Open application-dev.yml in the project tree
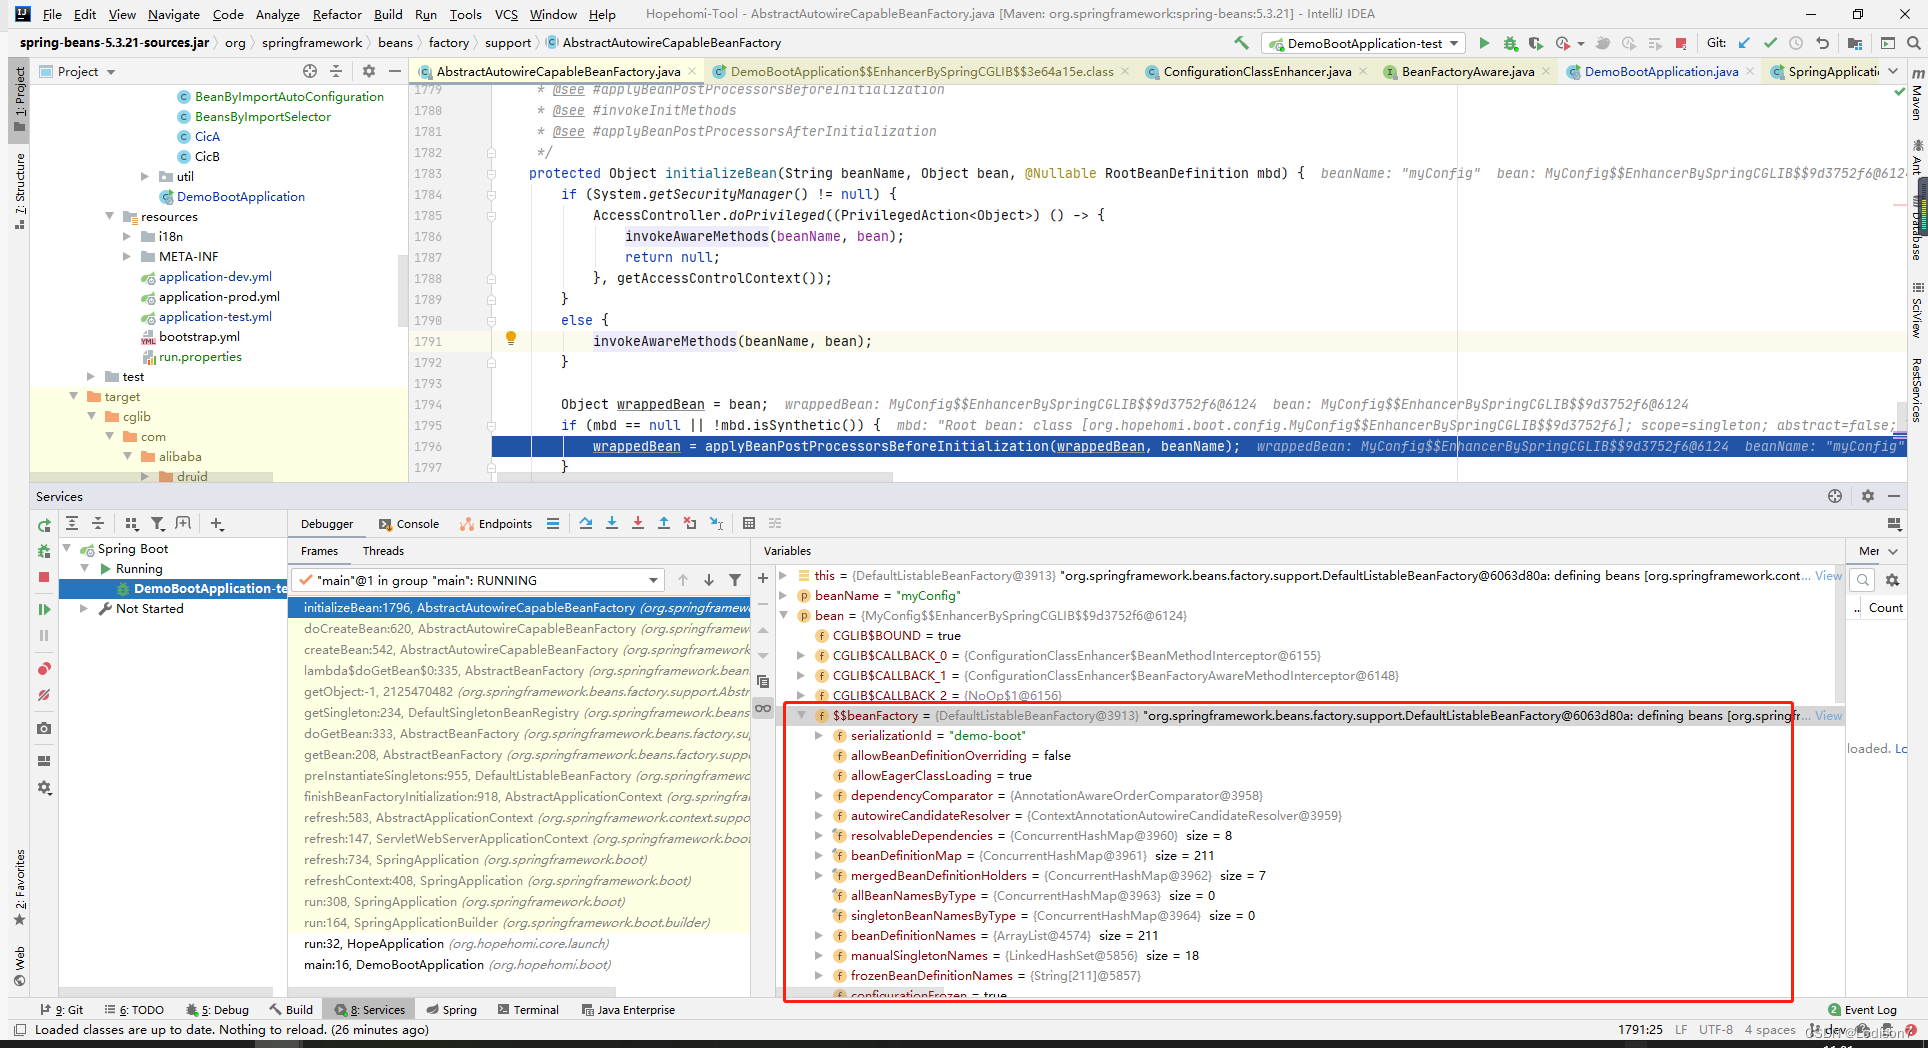Viewport: 1928px width, 1048px height. [x=215, y=277]
